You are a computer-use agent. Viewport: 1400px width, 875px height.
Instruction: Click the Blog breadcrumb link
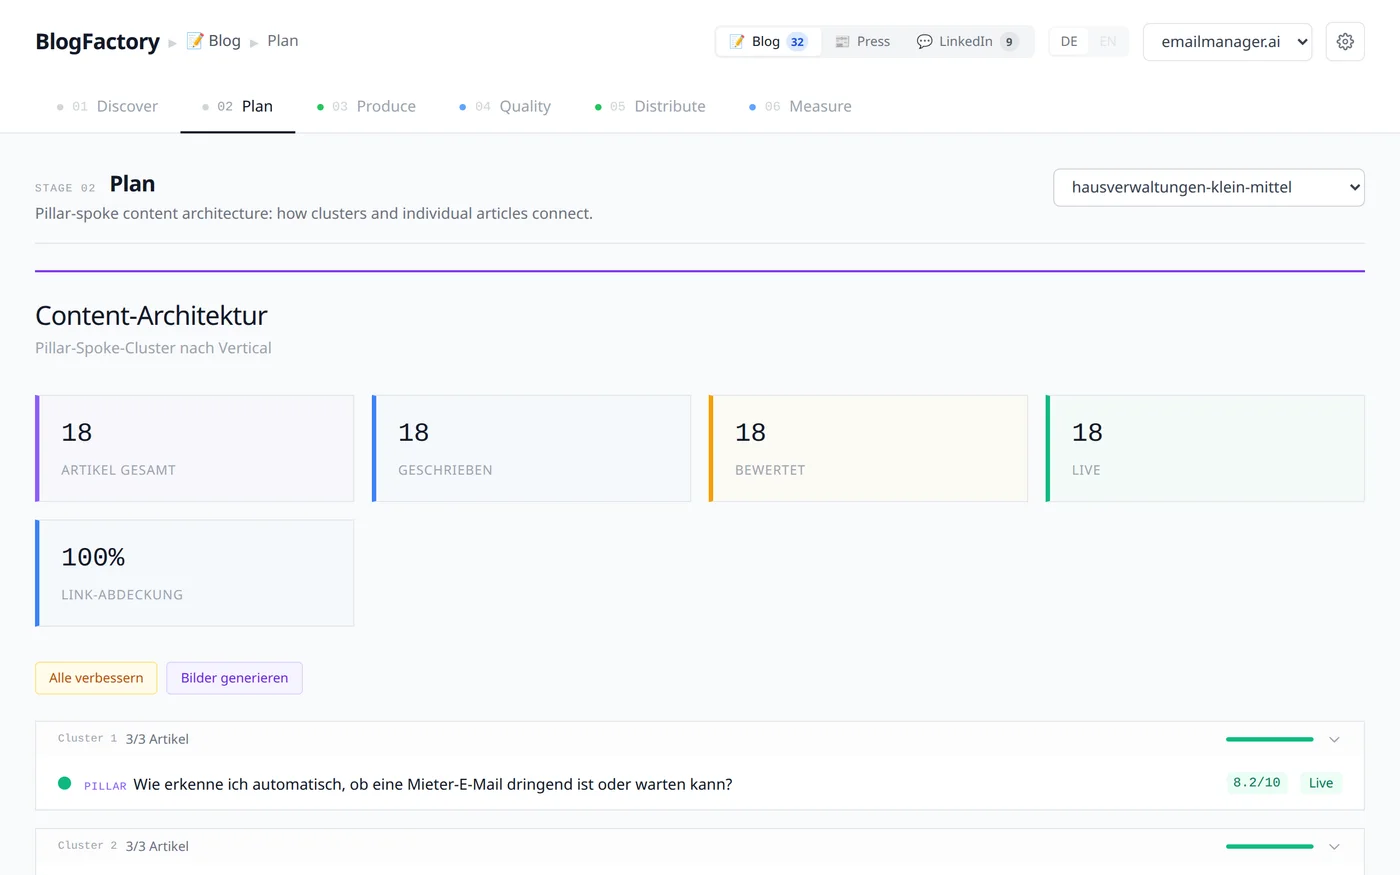pos(214,41)
